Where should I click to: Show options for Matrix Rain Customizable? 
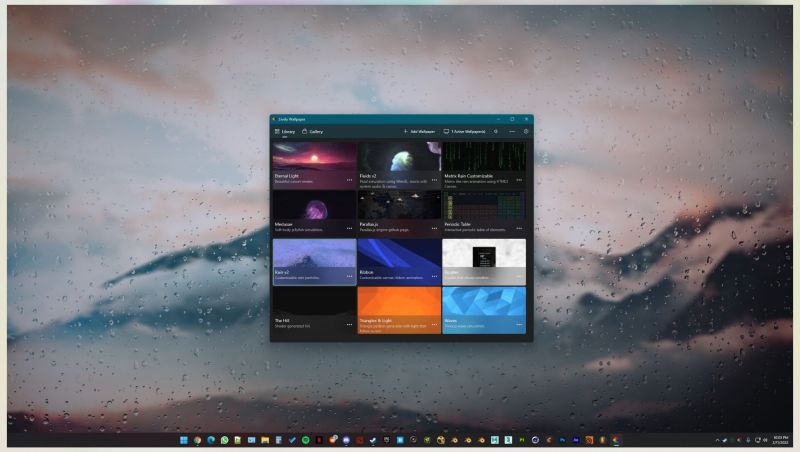point(519,180)
